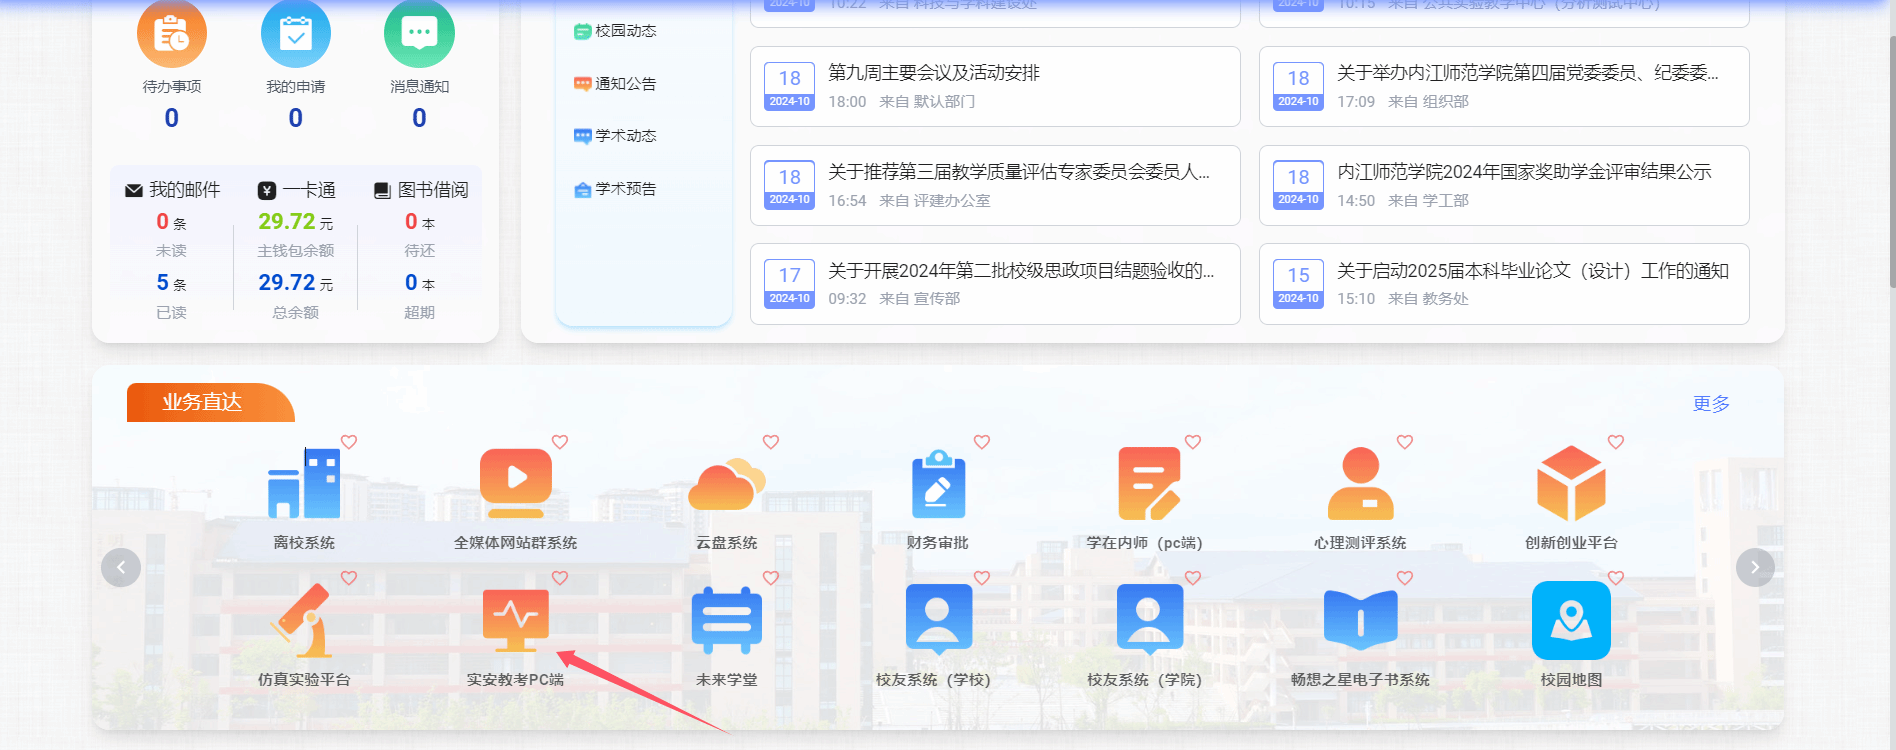The height and width of the screenshot is (750, 1896).
Task: Open 第九周主要会议及活动安排 notice
Action: (934, 73)
